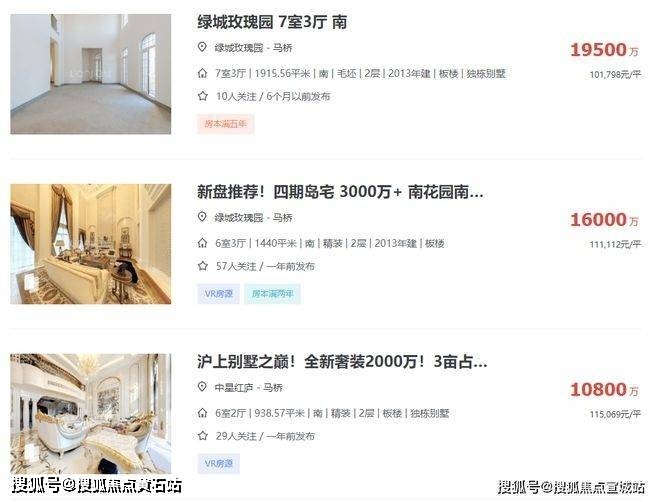Click star follow icon beside 29人关注
This screenshot has width=660, height=502.
(x=203, y=436)
